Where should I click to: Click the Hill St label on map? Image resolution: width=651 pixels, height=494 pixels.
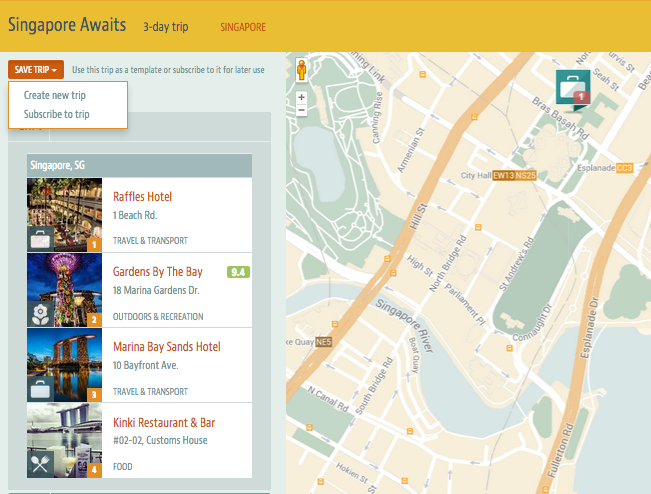(x=418, y=216)
